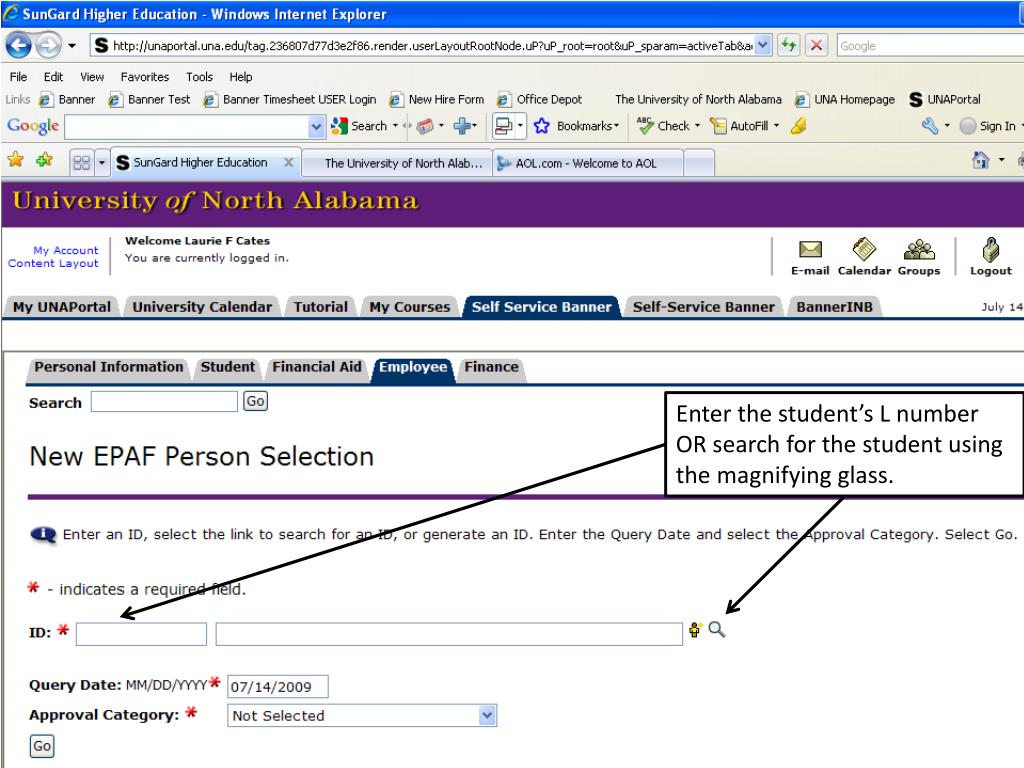Click Sign In on the Google toolbar
1024x768 pixels.
988,126
